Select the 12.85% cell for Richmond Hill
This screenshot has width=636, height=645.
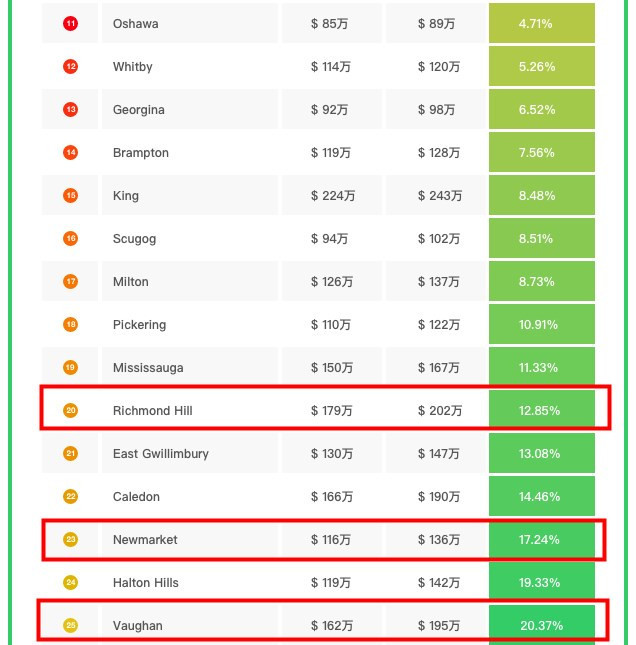click(x=541, y=410)
